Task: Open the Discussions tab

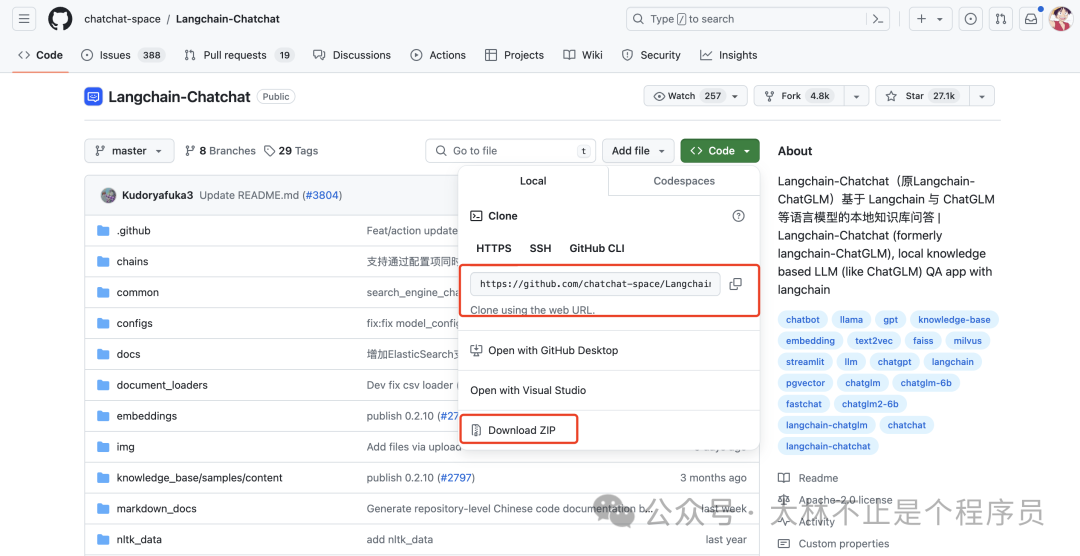Action: (352, 55)
